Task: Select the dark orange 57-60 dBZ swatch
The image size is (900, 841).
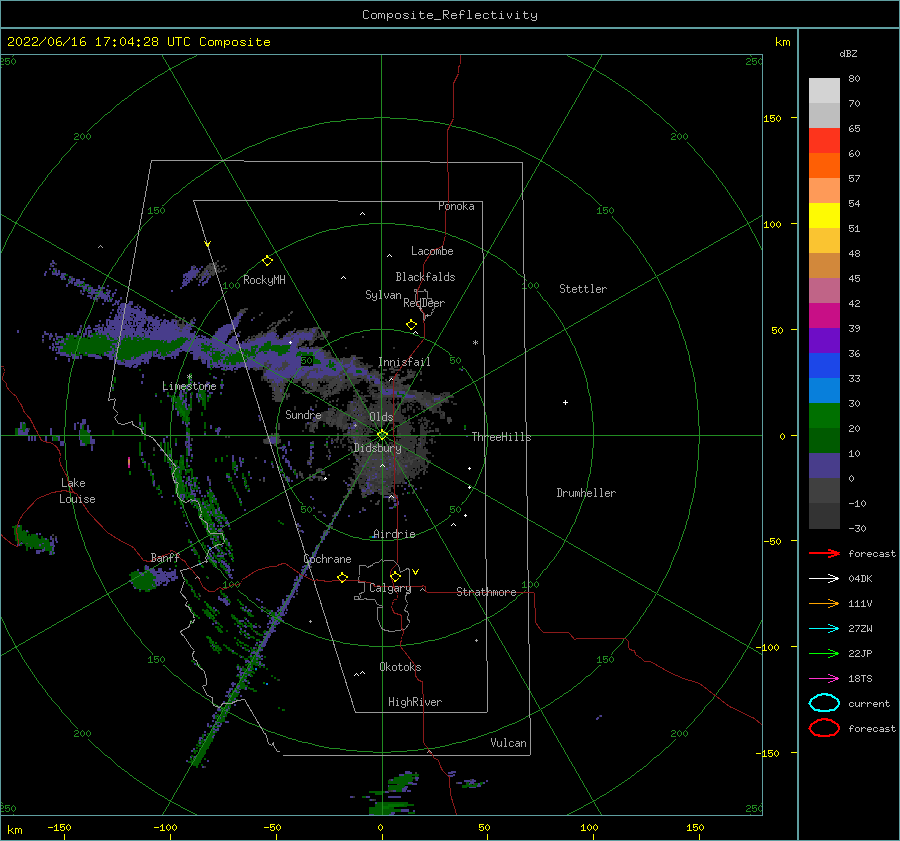Action: [824, 166]
